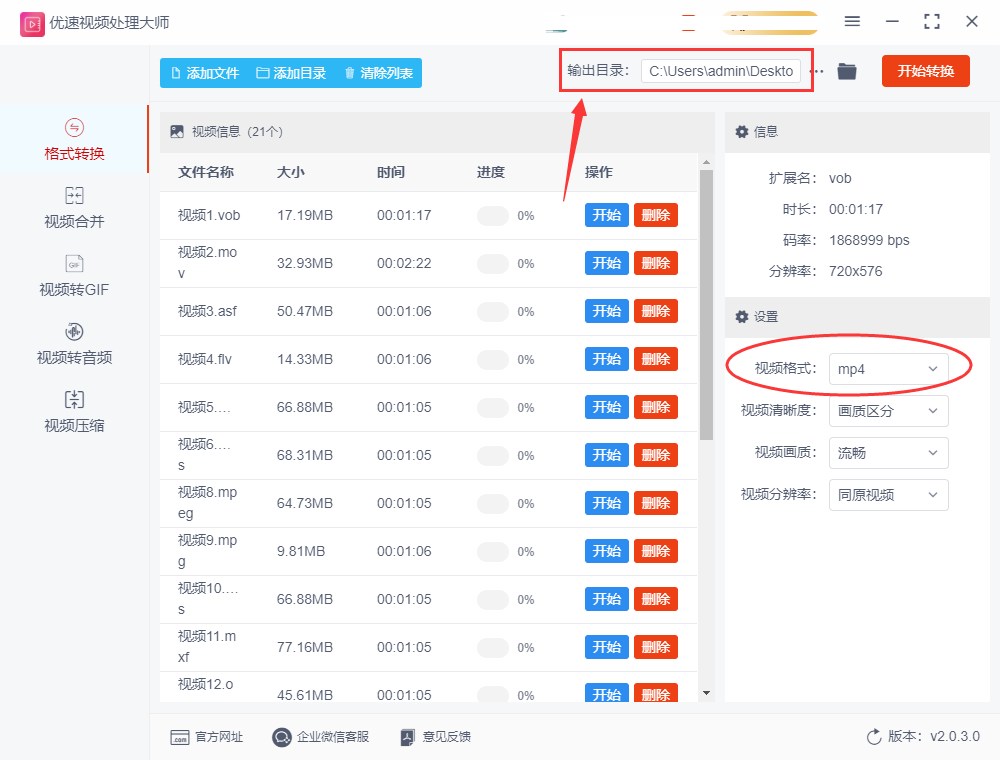The width and height of the screenshot is (1000, 760).
Task: Click the output directory path field
Action: (721, 71)
